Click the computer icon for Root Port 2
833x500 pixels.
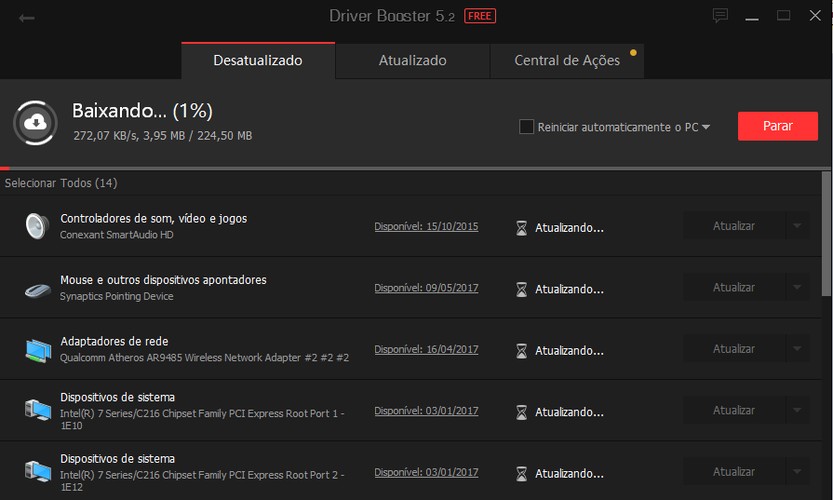(x=38, y=471)
